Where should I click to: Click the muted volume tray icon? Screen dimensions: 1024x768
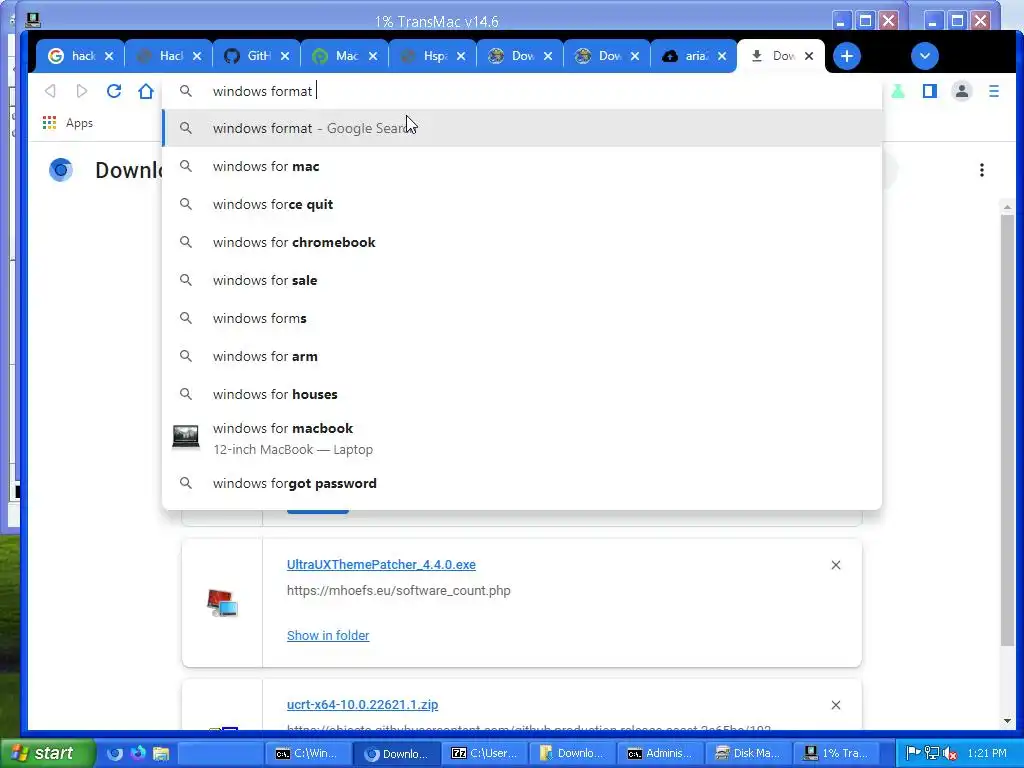pyautogui.click(x=950, y=753)
